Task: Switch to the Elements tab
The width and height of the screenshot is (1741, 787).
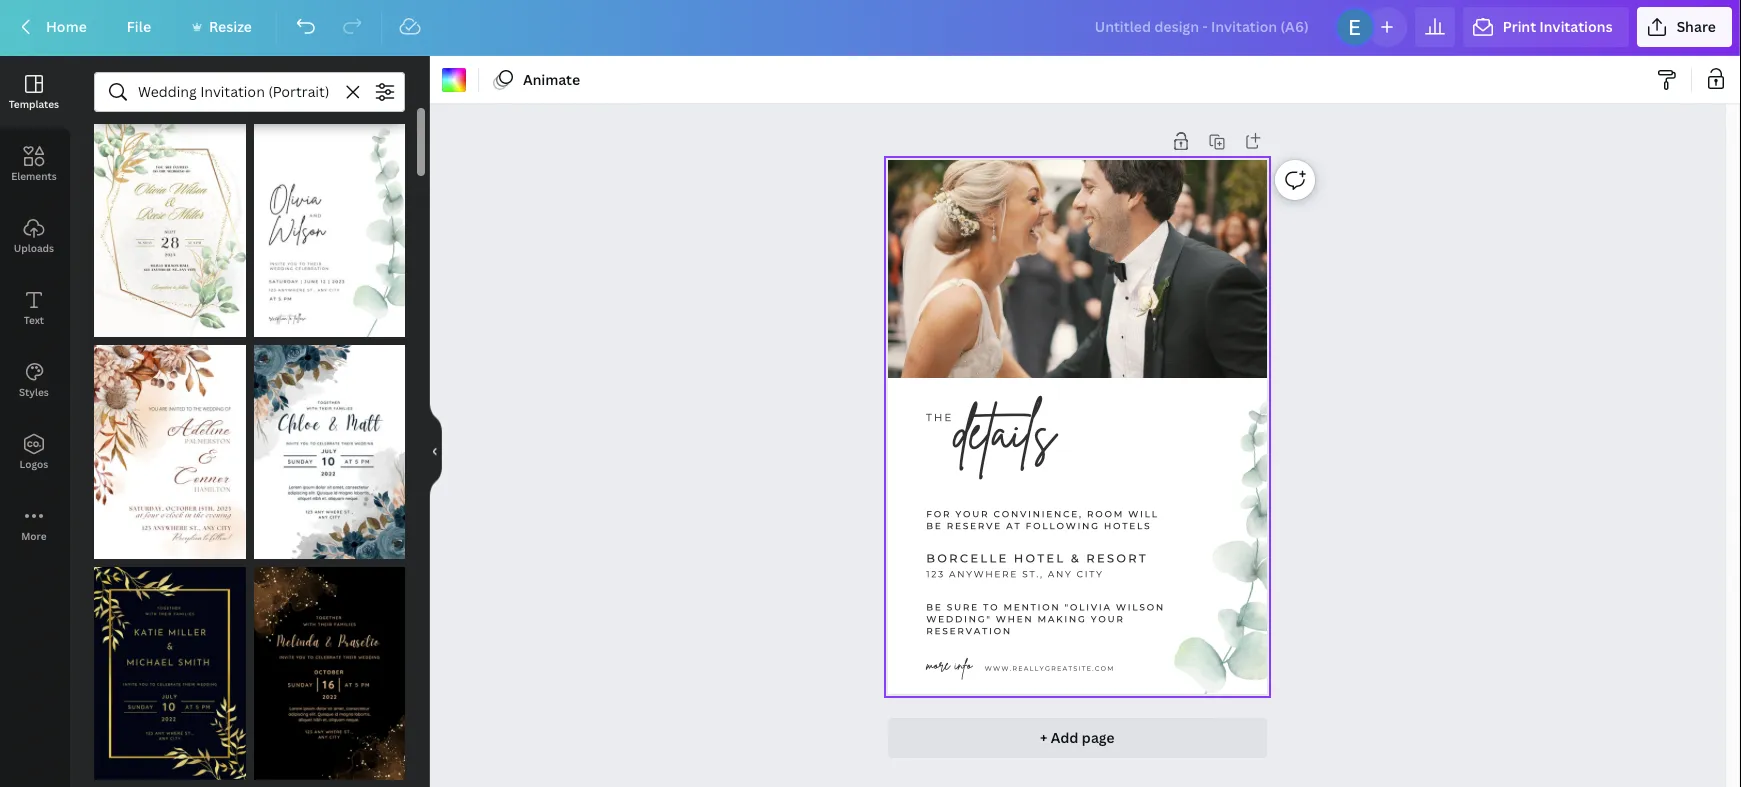Action: [x=34, y=162]
